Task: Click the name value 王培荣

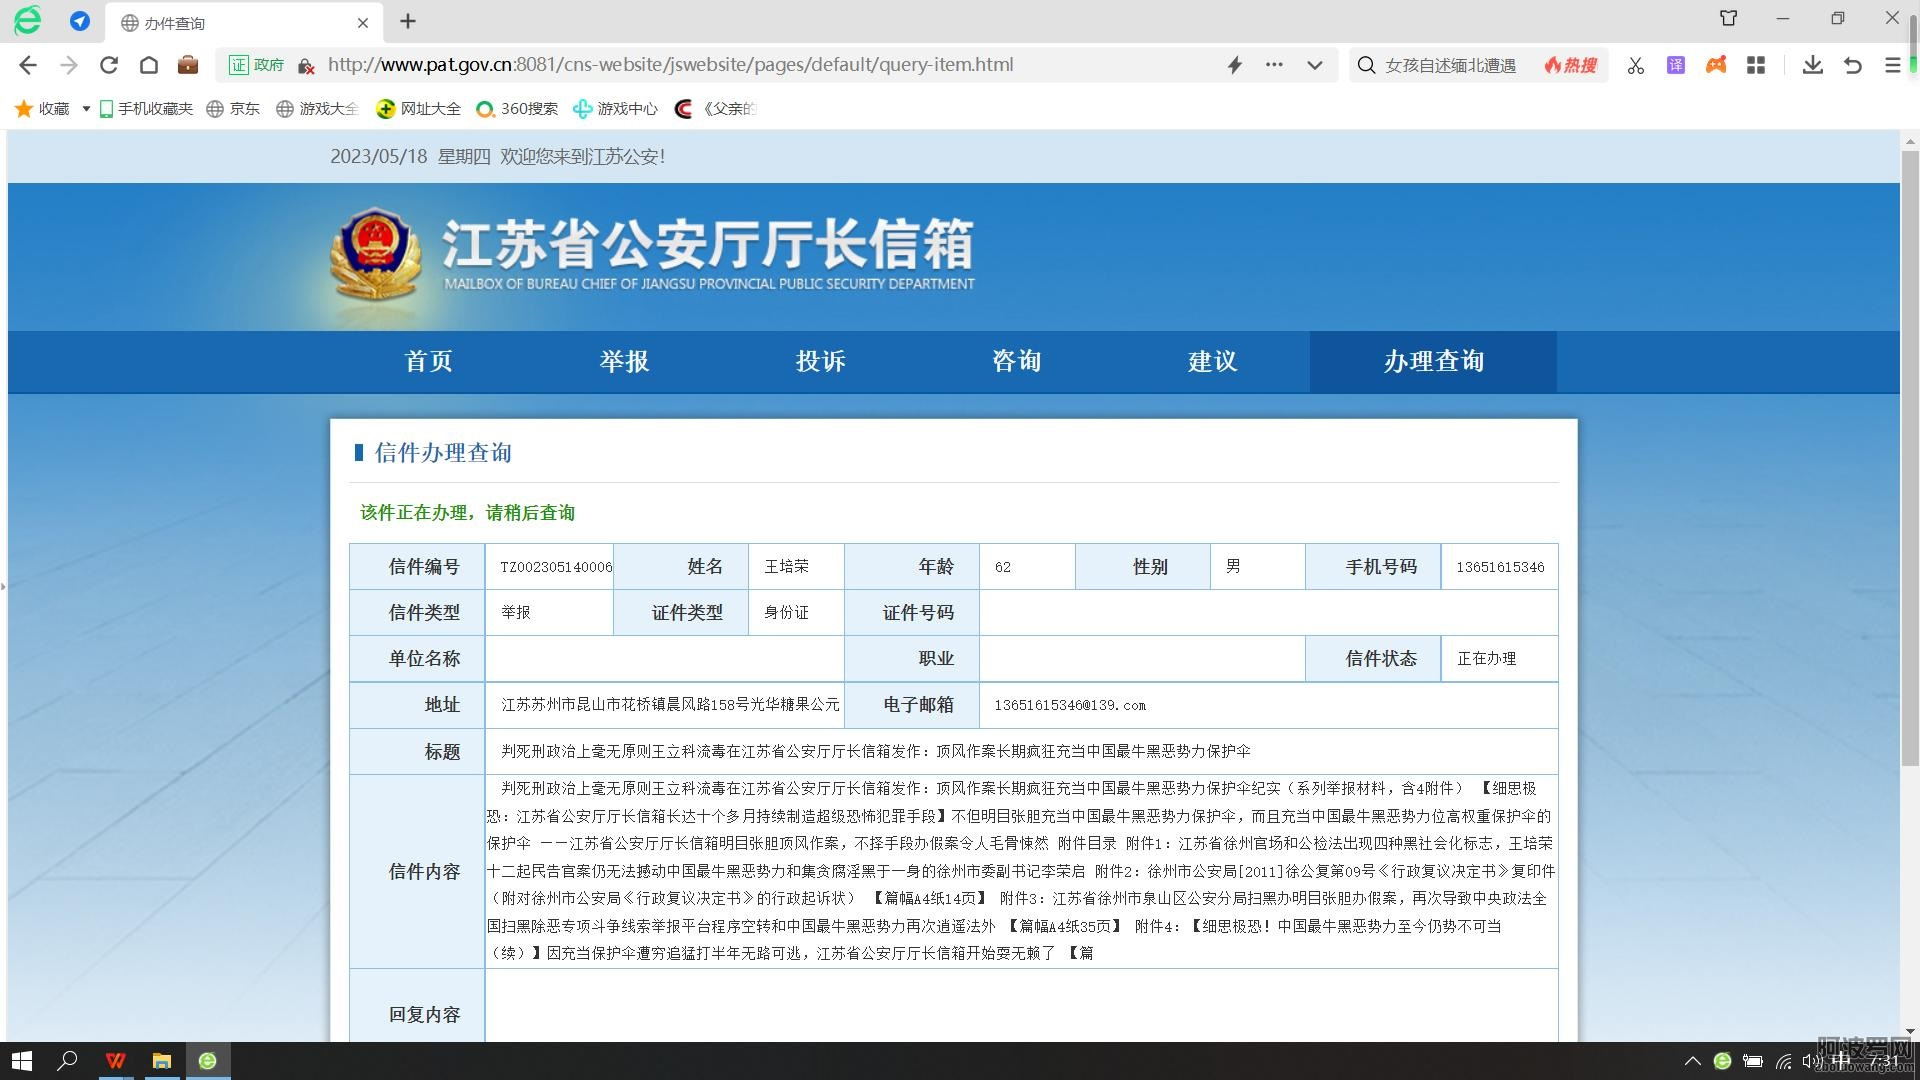Action: (786, 567)
